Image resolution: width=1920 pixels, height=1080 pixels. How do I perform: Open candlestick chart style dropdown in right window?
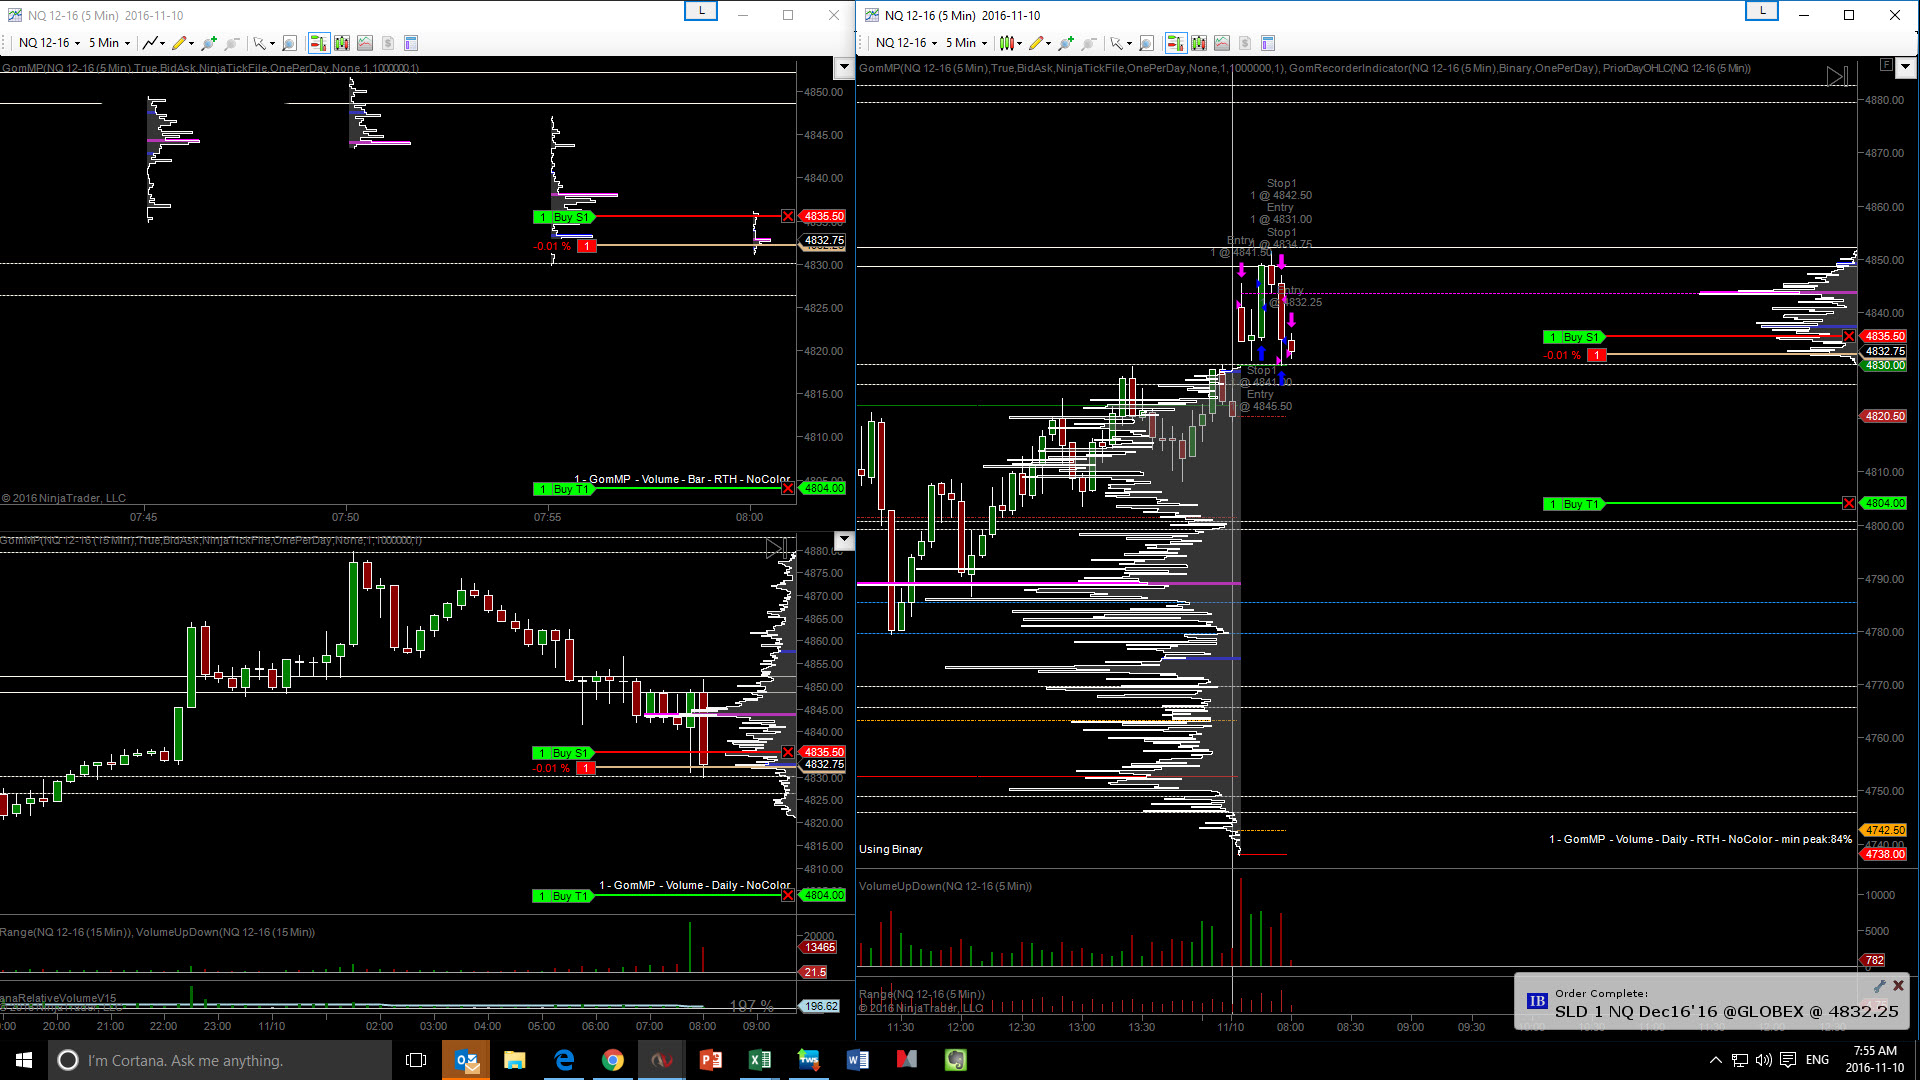coord(1010,43)
